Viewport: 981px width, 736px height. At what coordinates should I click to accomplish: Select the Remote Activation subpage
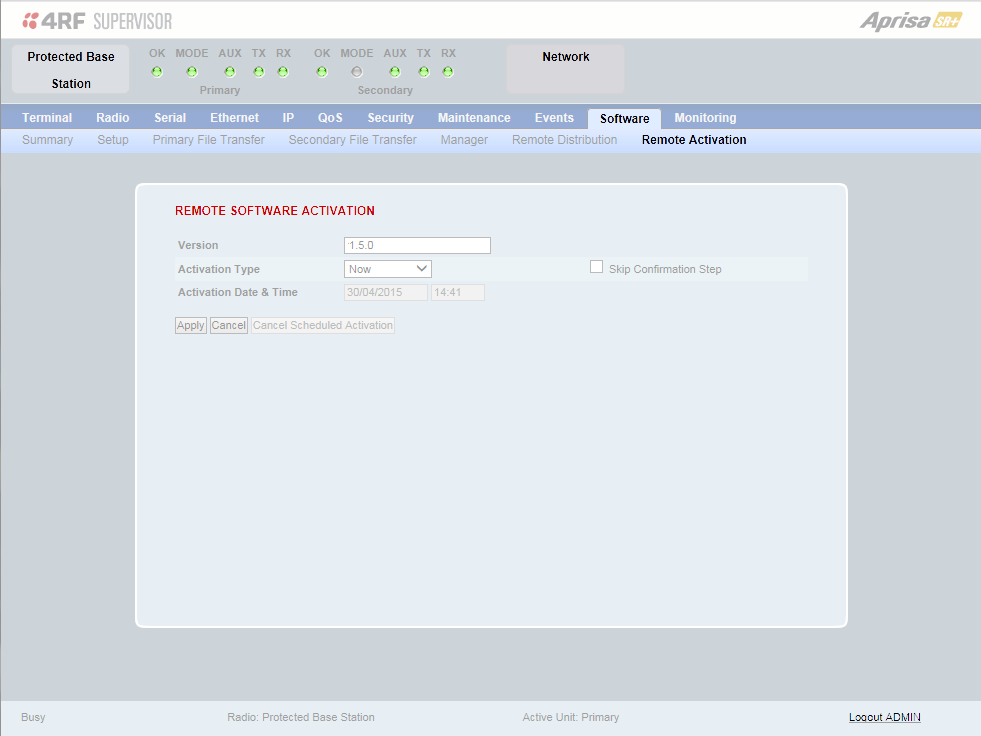point(694,140)
